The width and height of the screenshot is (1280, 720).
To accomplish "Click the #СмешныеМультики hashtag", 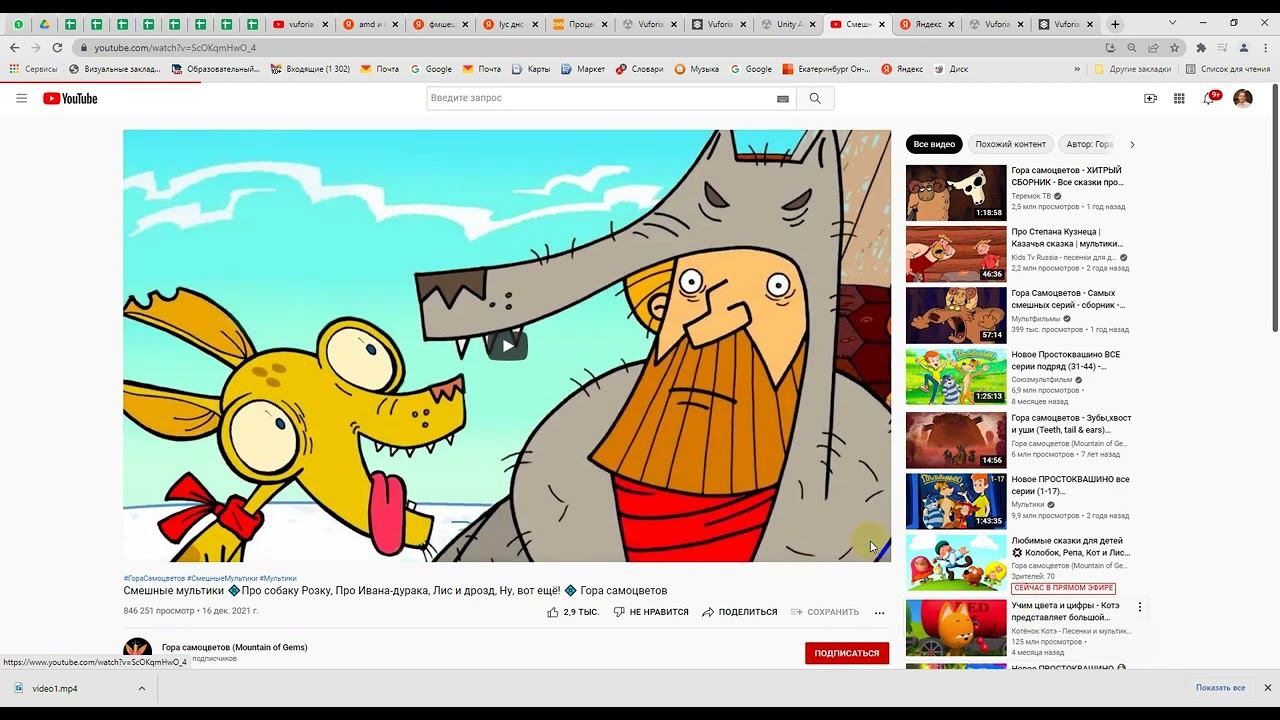I will pos(222,578).
